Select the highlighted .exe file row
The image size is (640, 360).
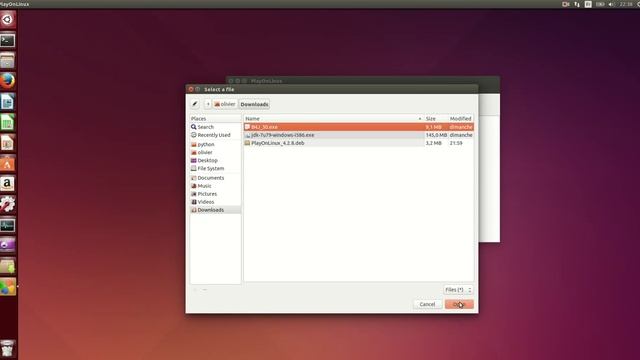coord(359,127)
